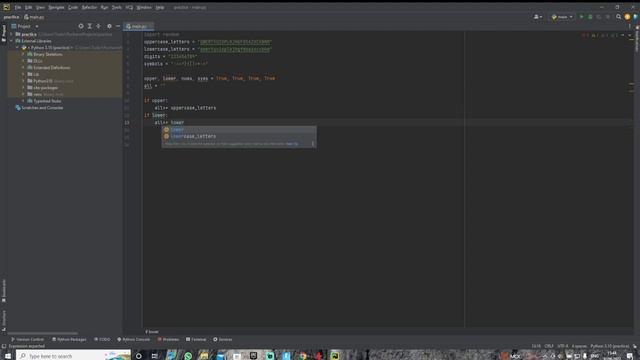Screen dimensions: 640x360
Task: Click the Select Opened File target icon
Action: 81,26
